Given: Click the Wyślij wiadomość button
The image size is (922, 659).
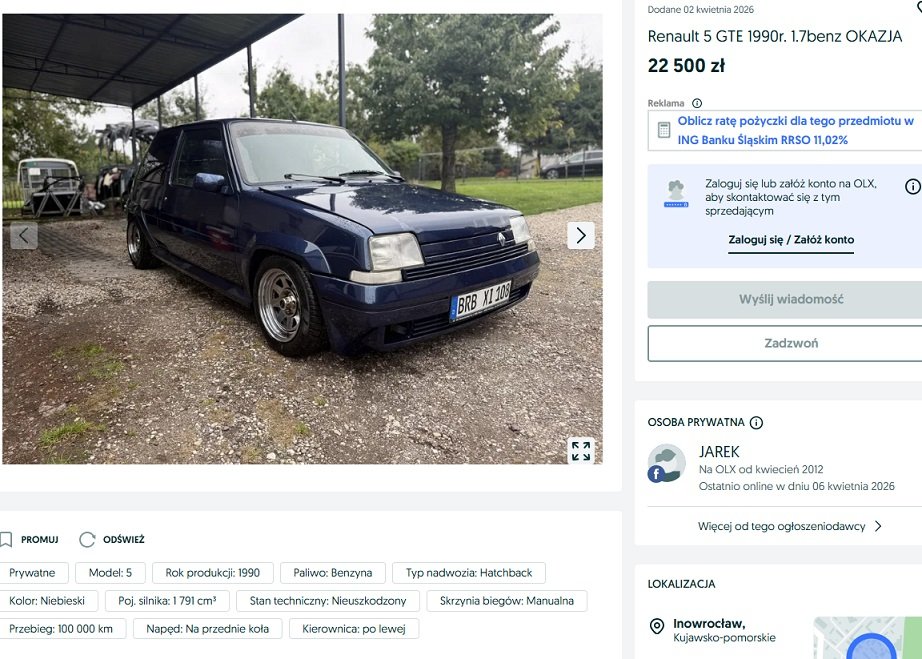Looking at the screenshot, I should pos(791,299).
